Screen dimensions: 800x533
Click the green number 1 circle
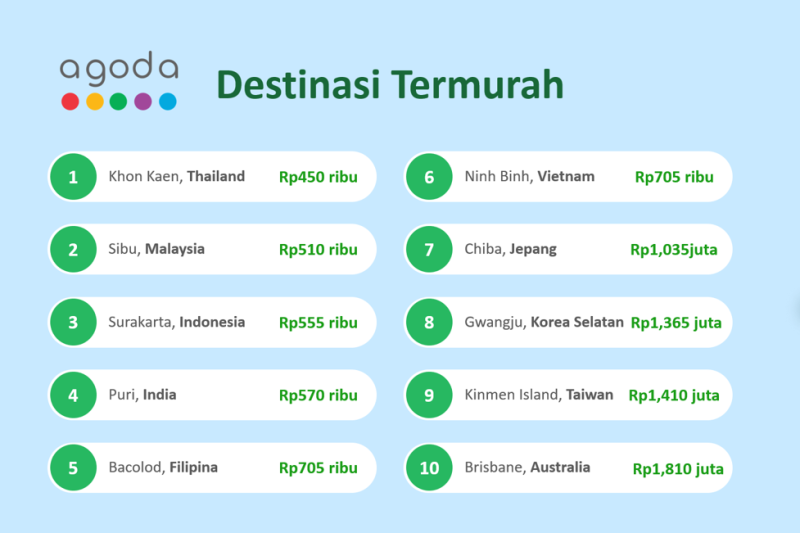(73, 177)
